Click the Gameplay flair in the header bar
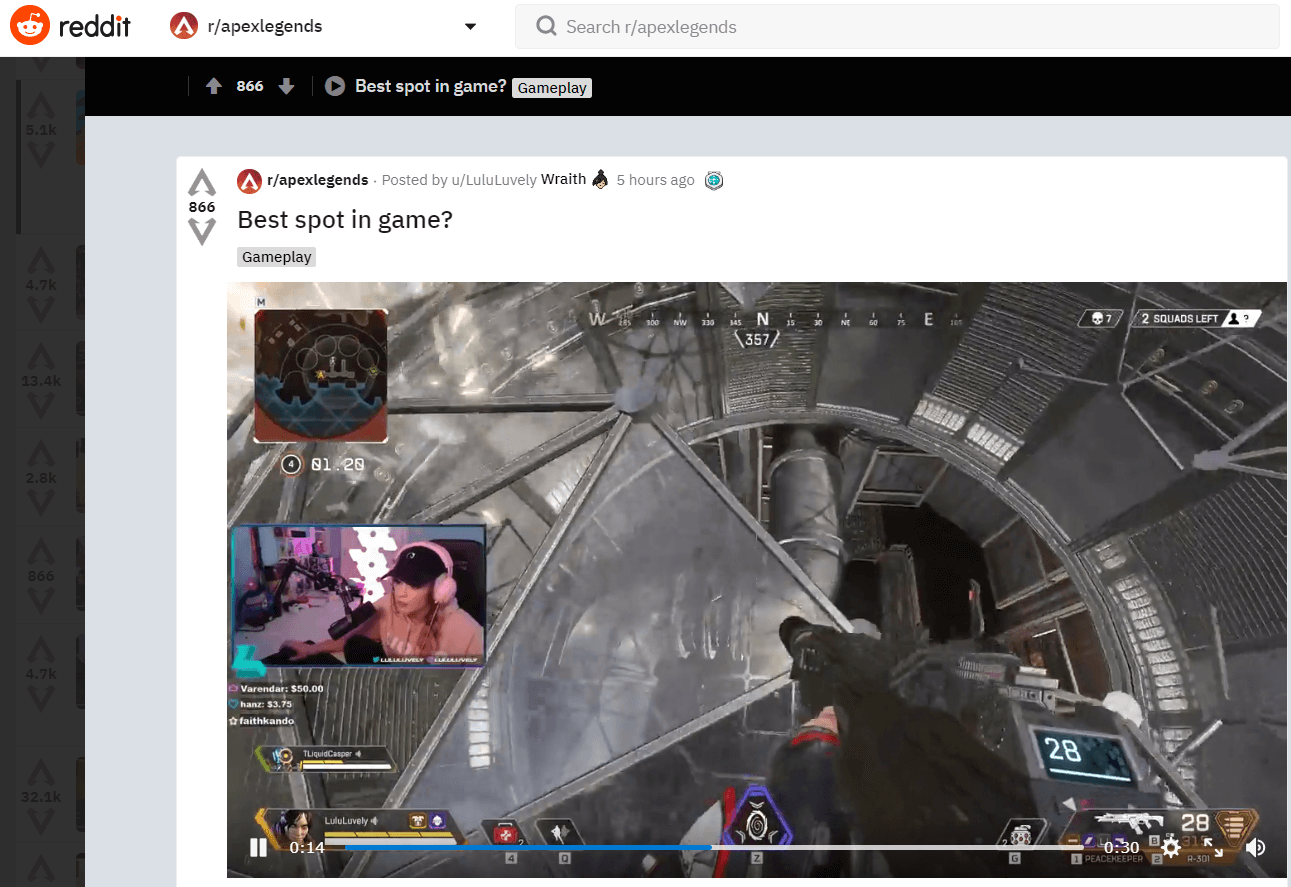The height and width of the screenshot is (887, 1291). click(x=552, y=88)
